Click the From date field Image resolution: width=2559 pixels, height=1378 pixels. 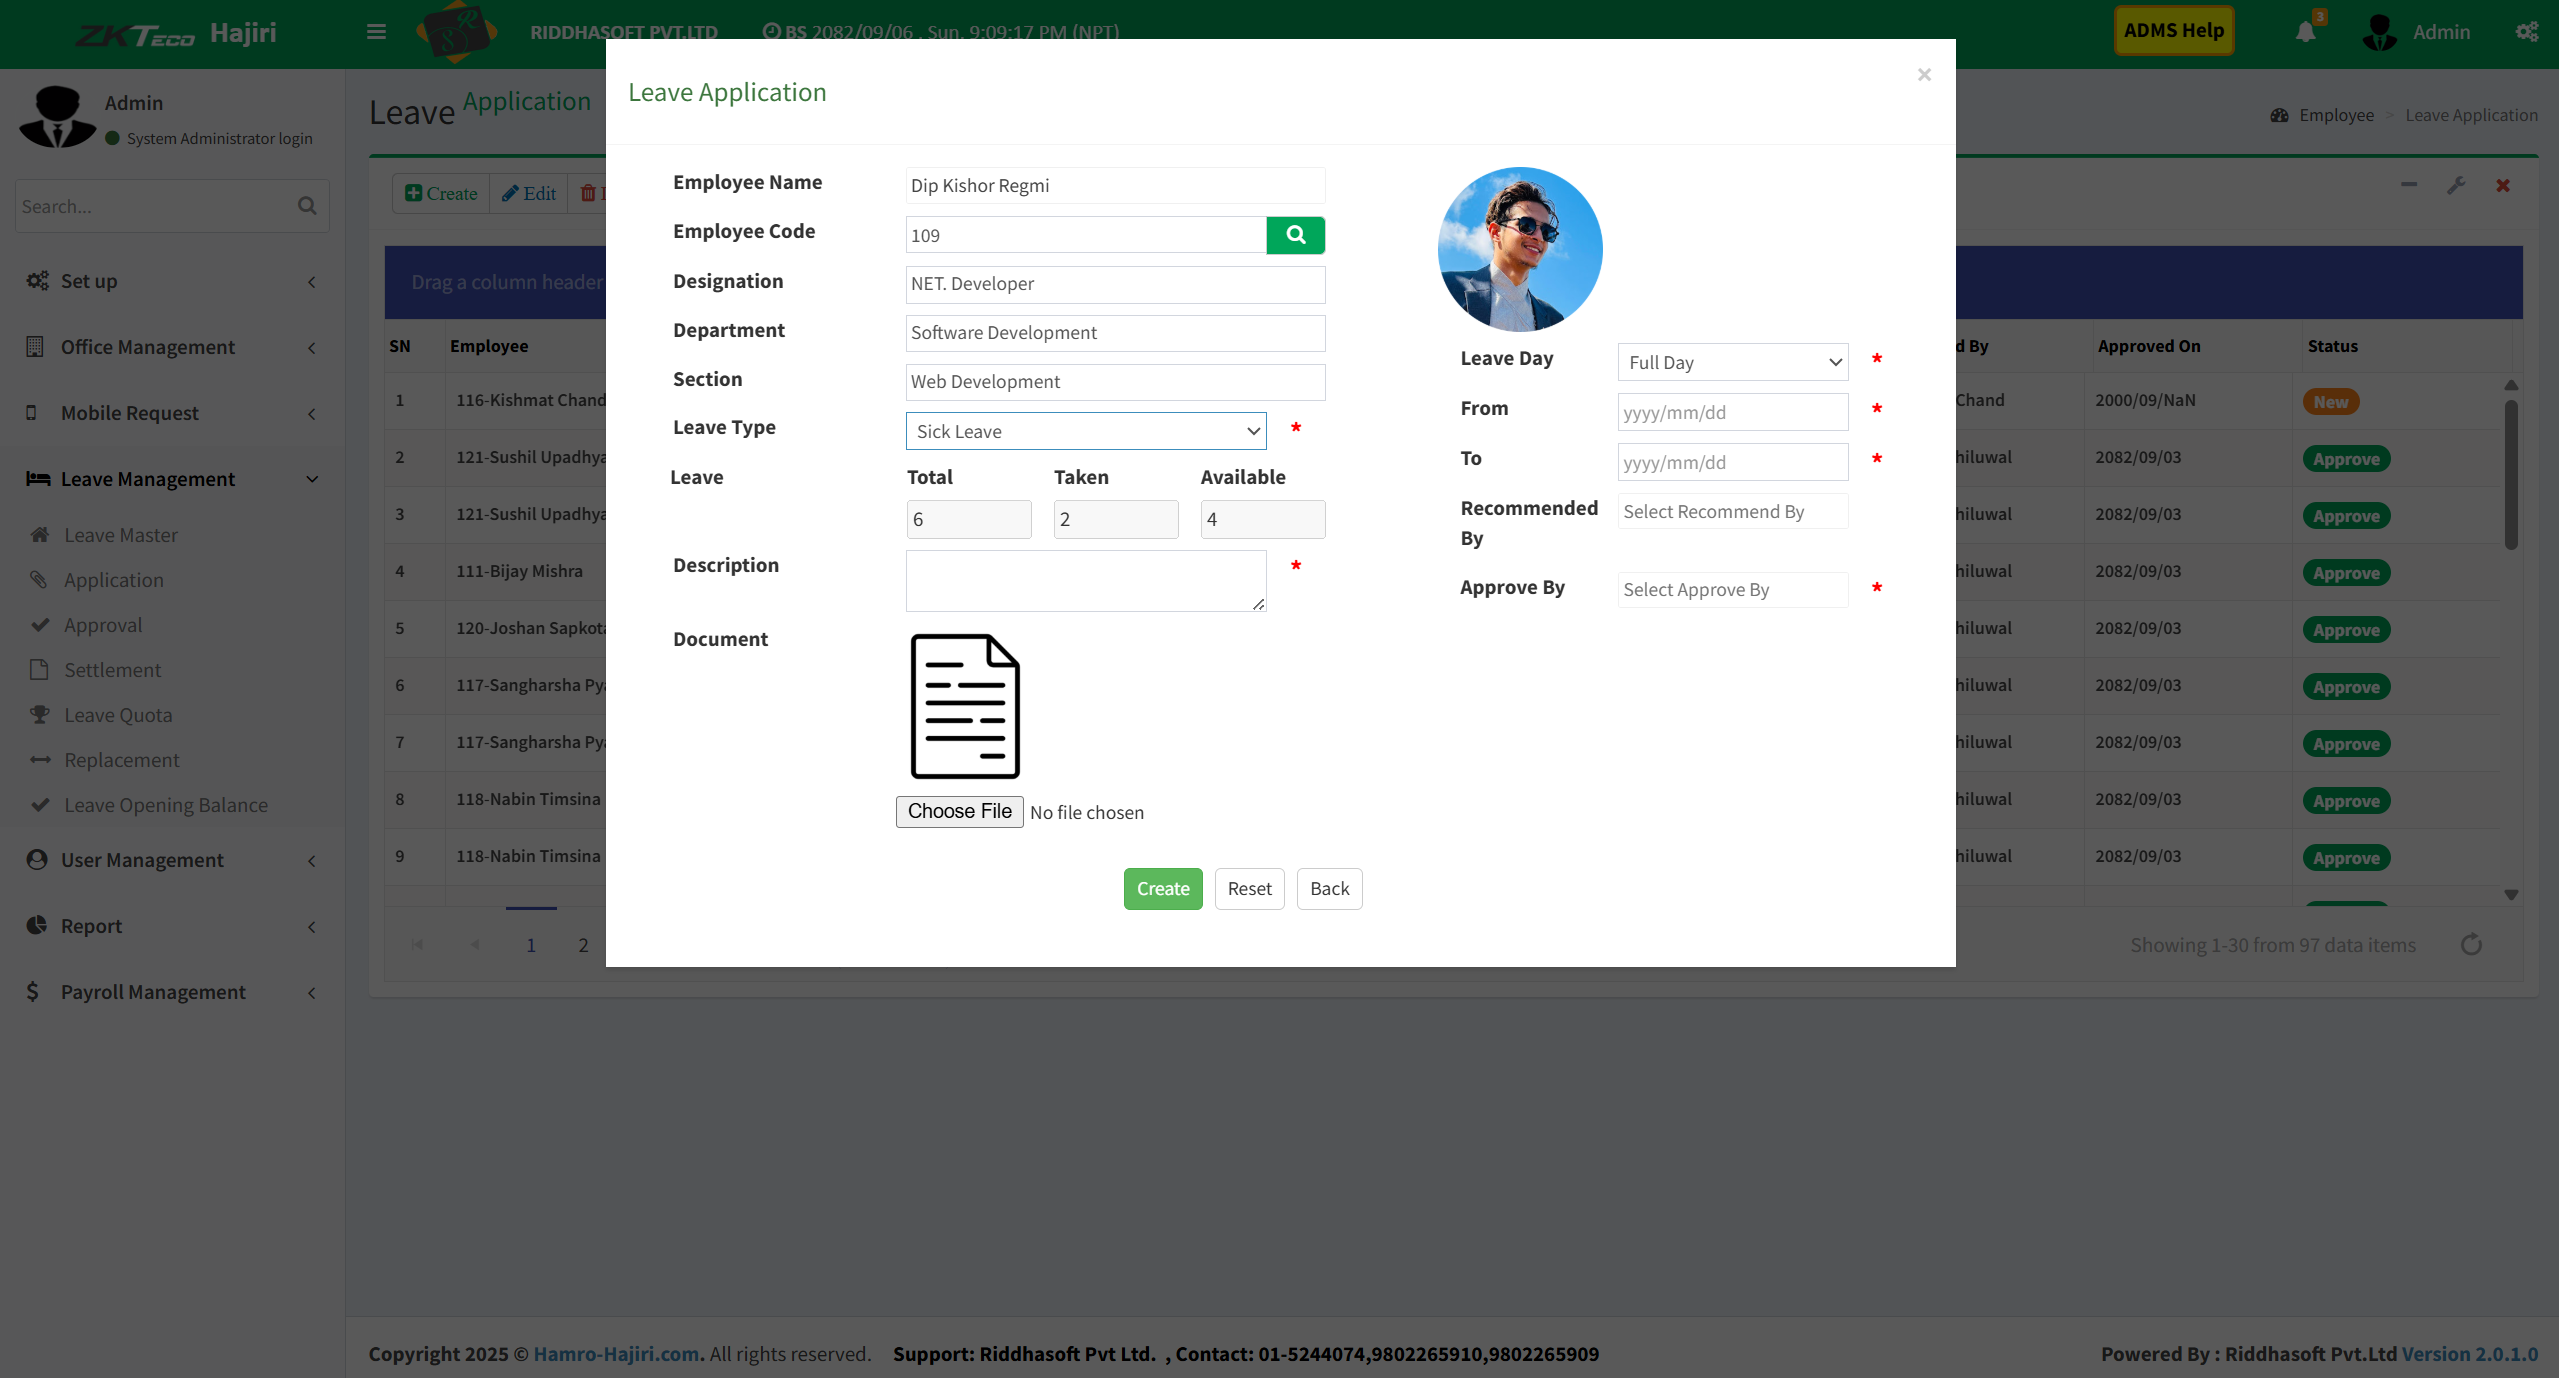(1732, 412)
